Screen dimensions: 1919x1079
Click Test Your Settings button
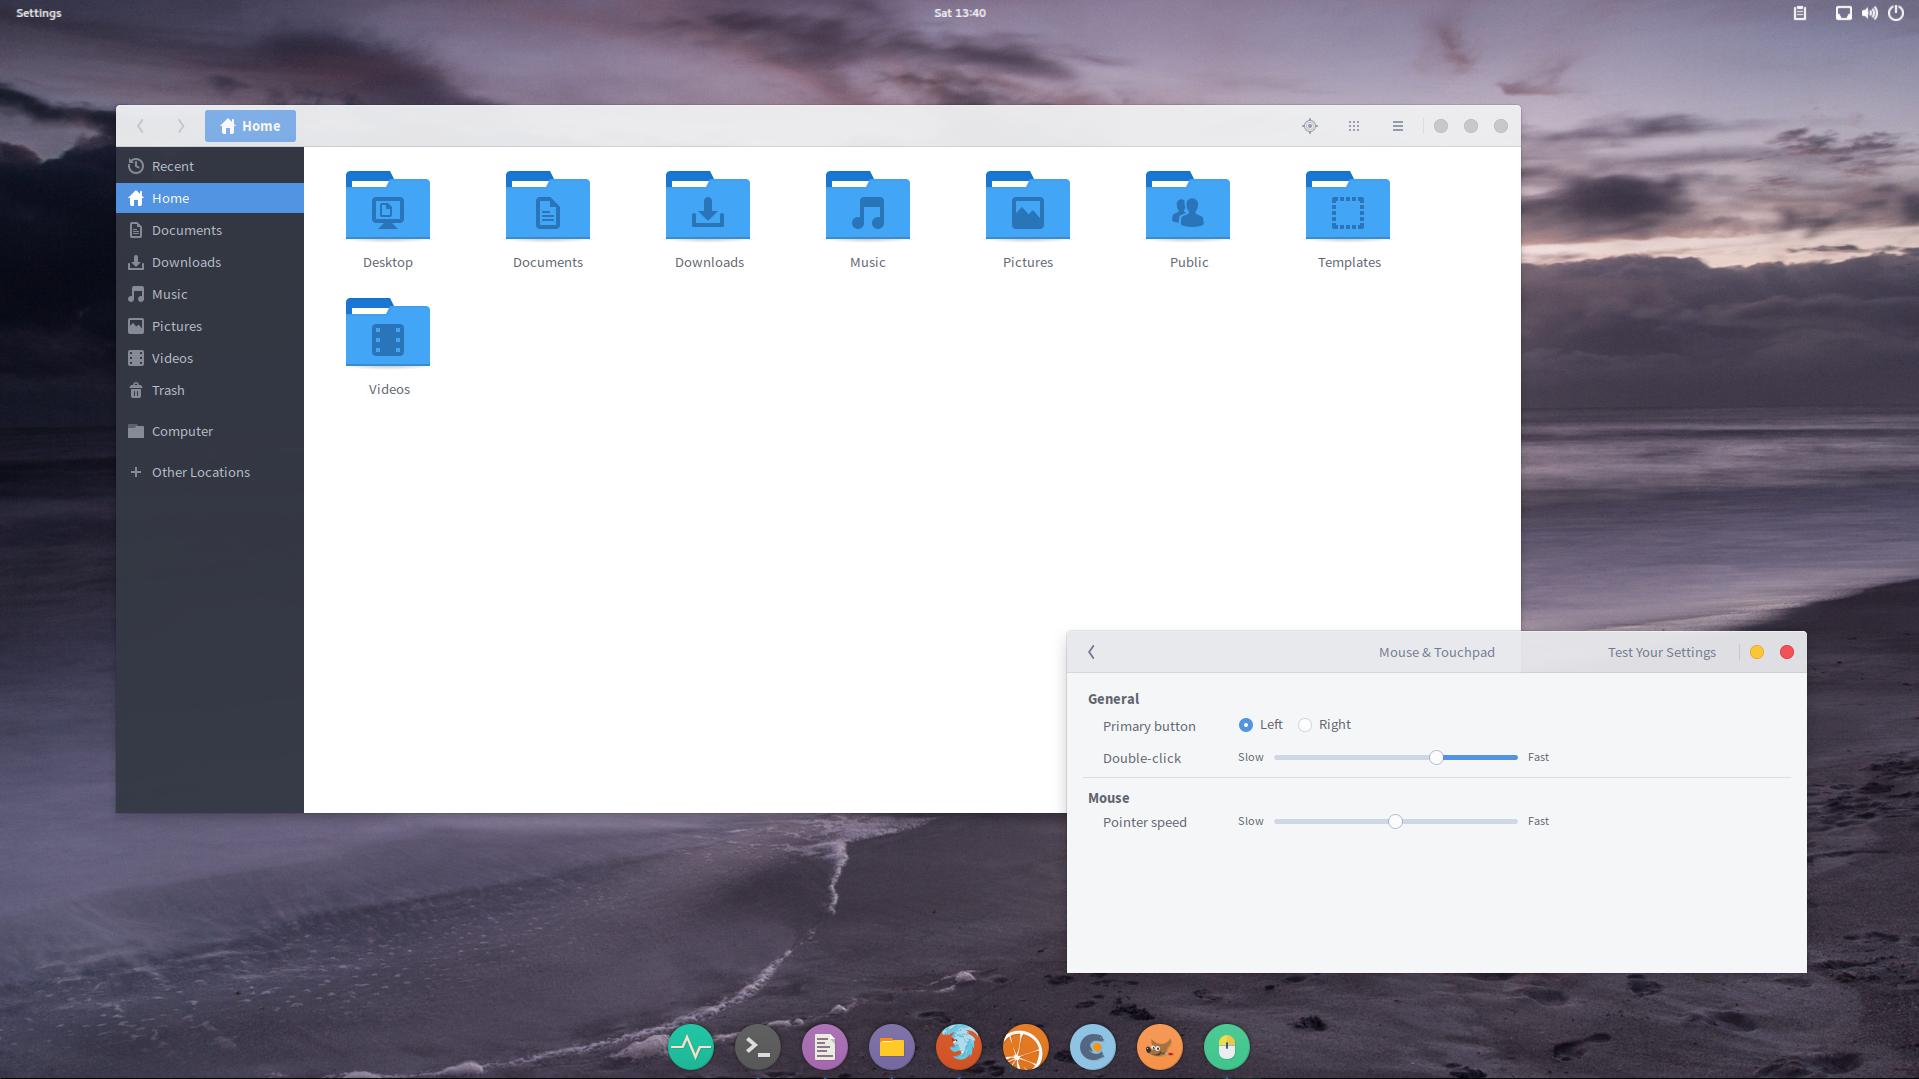1662,652
